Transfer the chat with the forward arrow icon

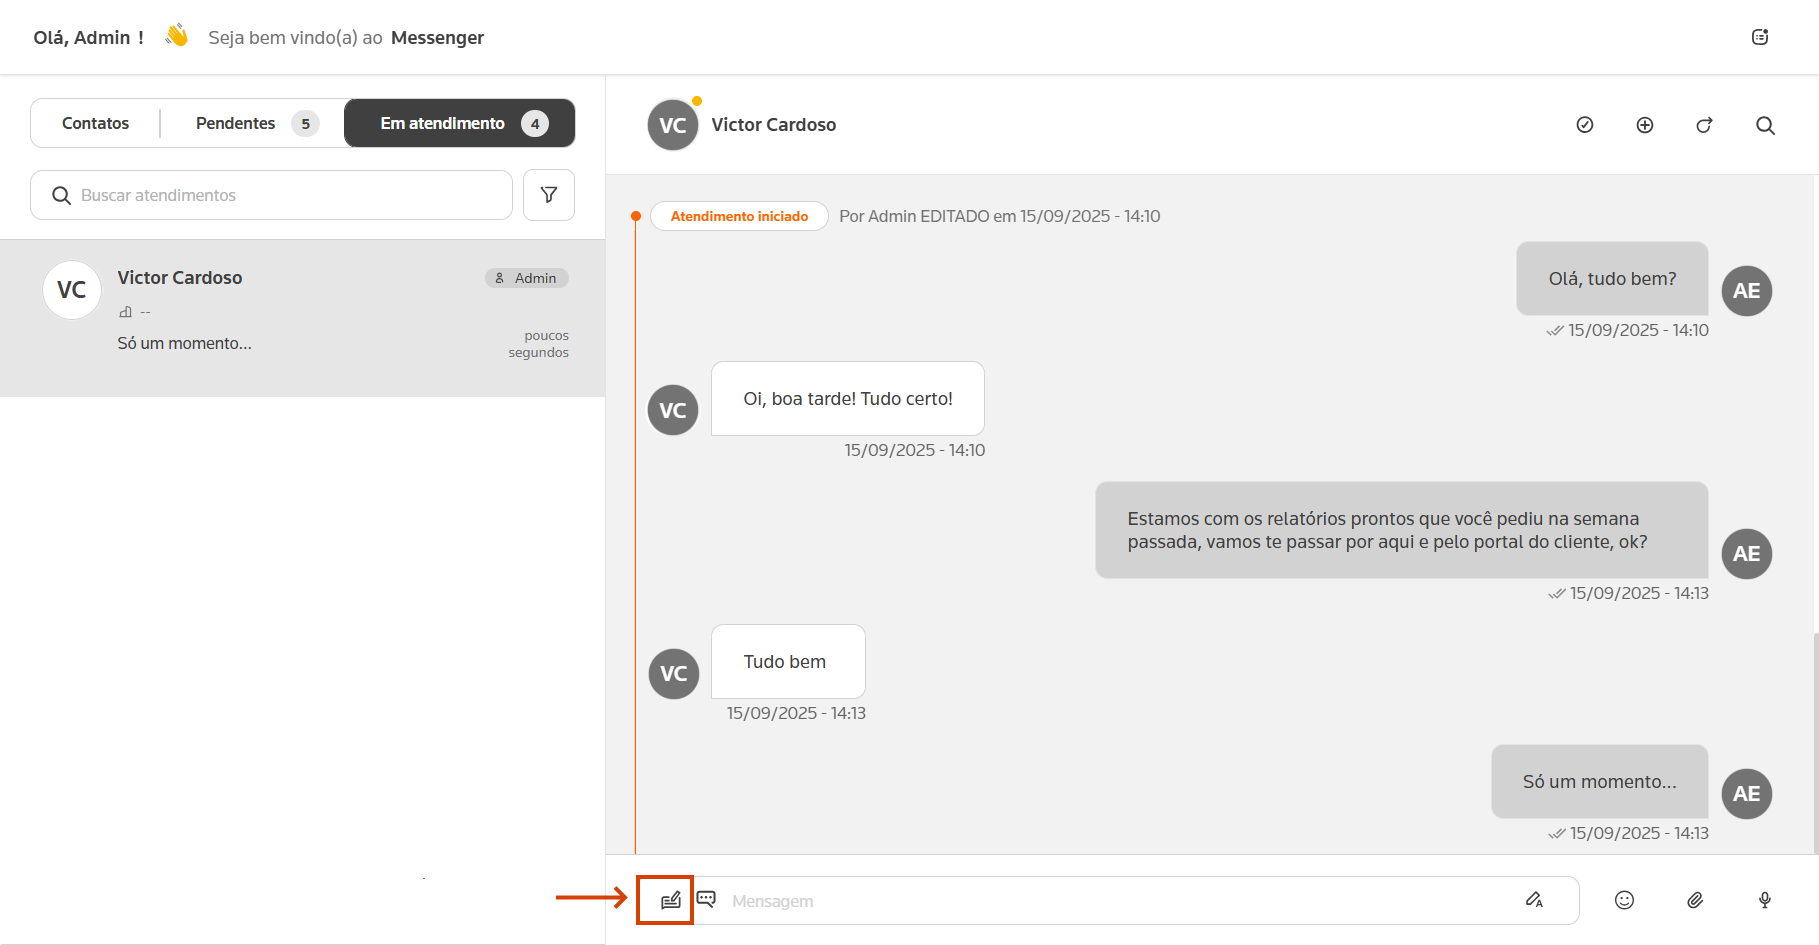click(x=1704, y=125)
